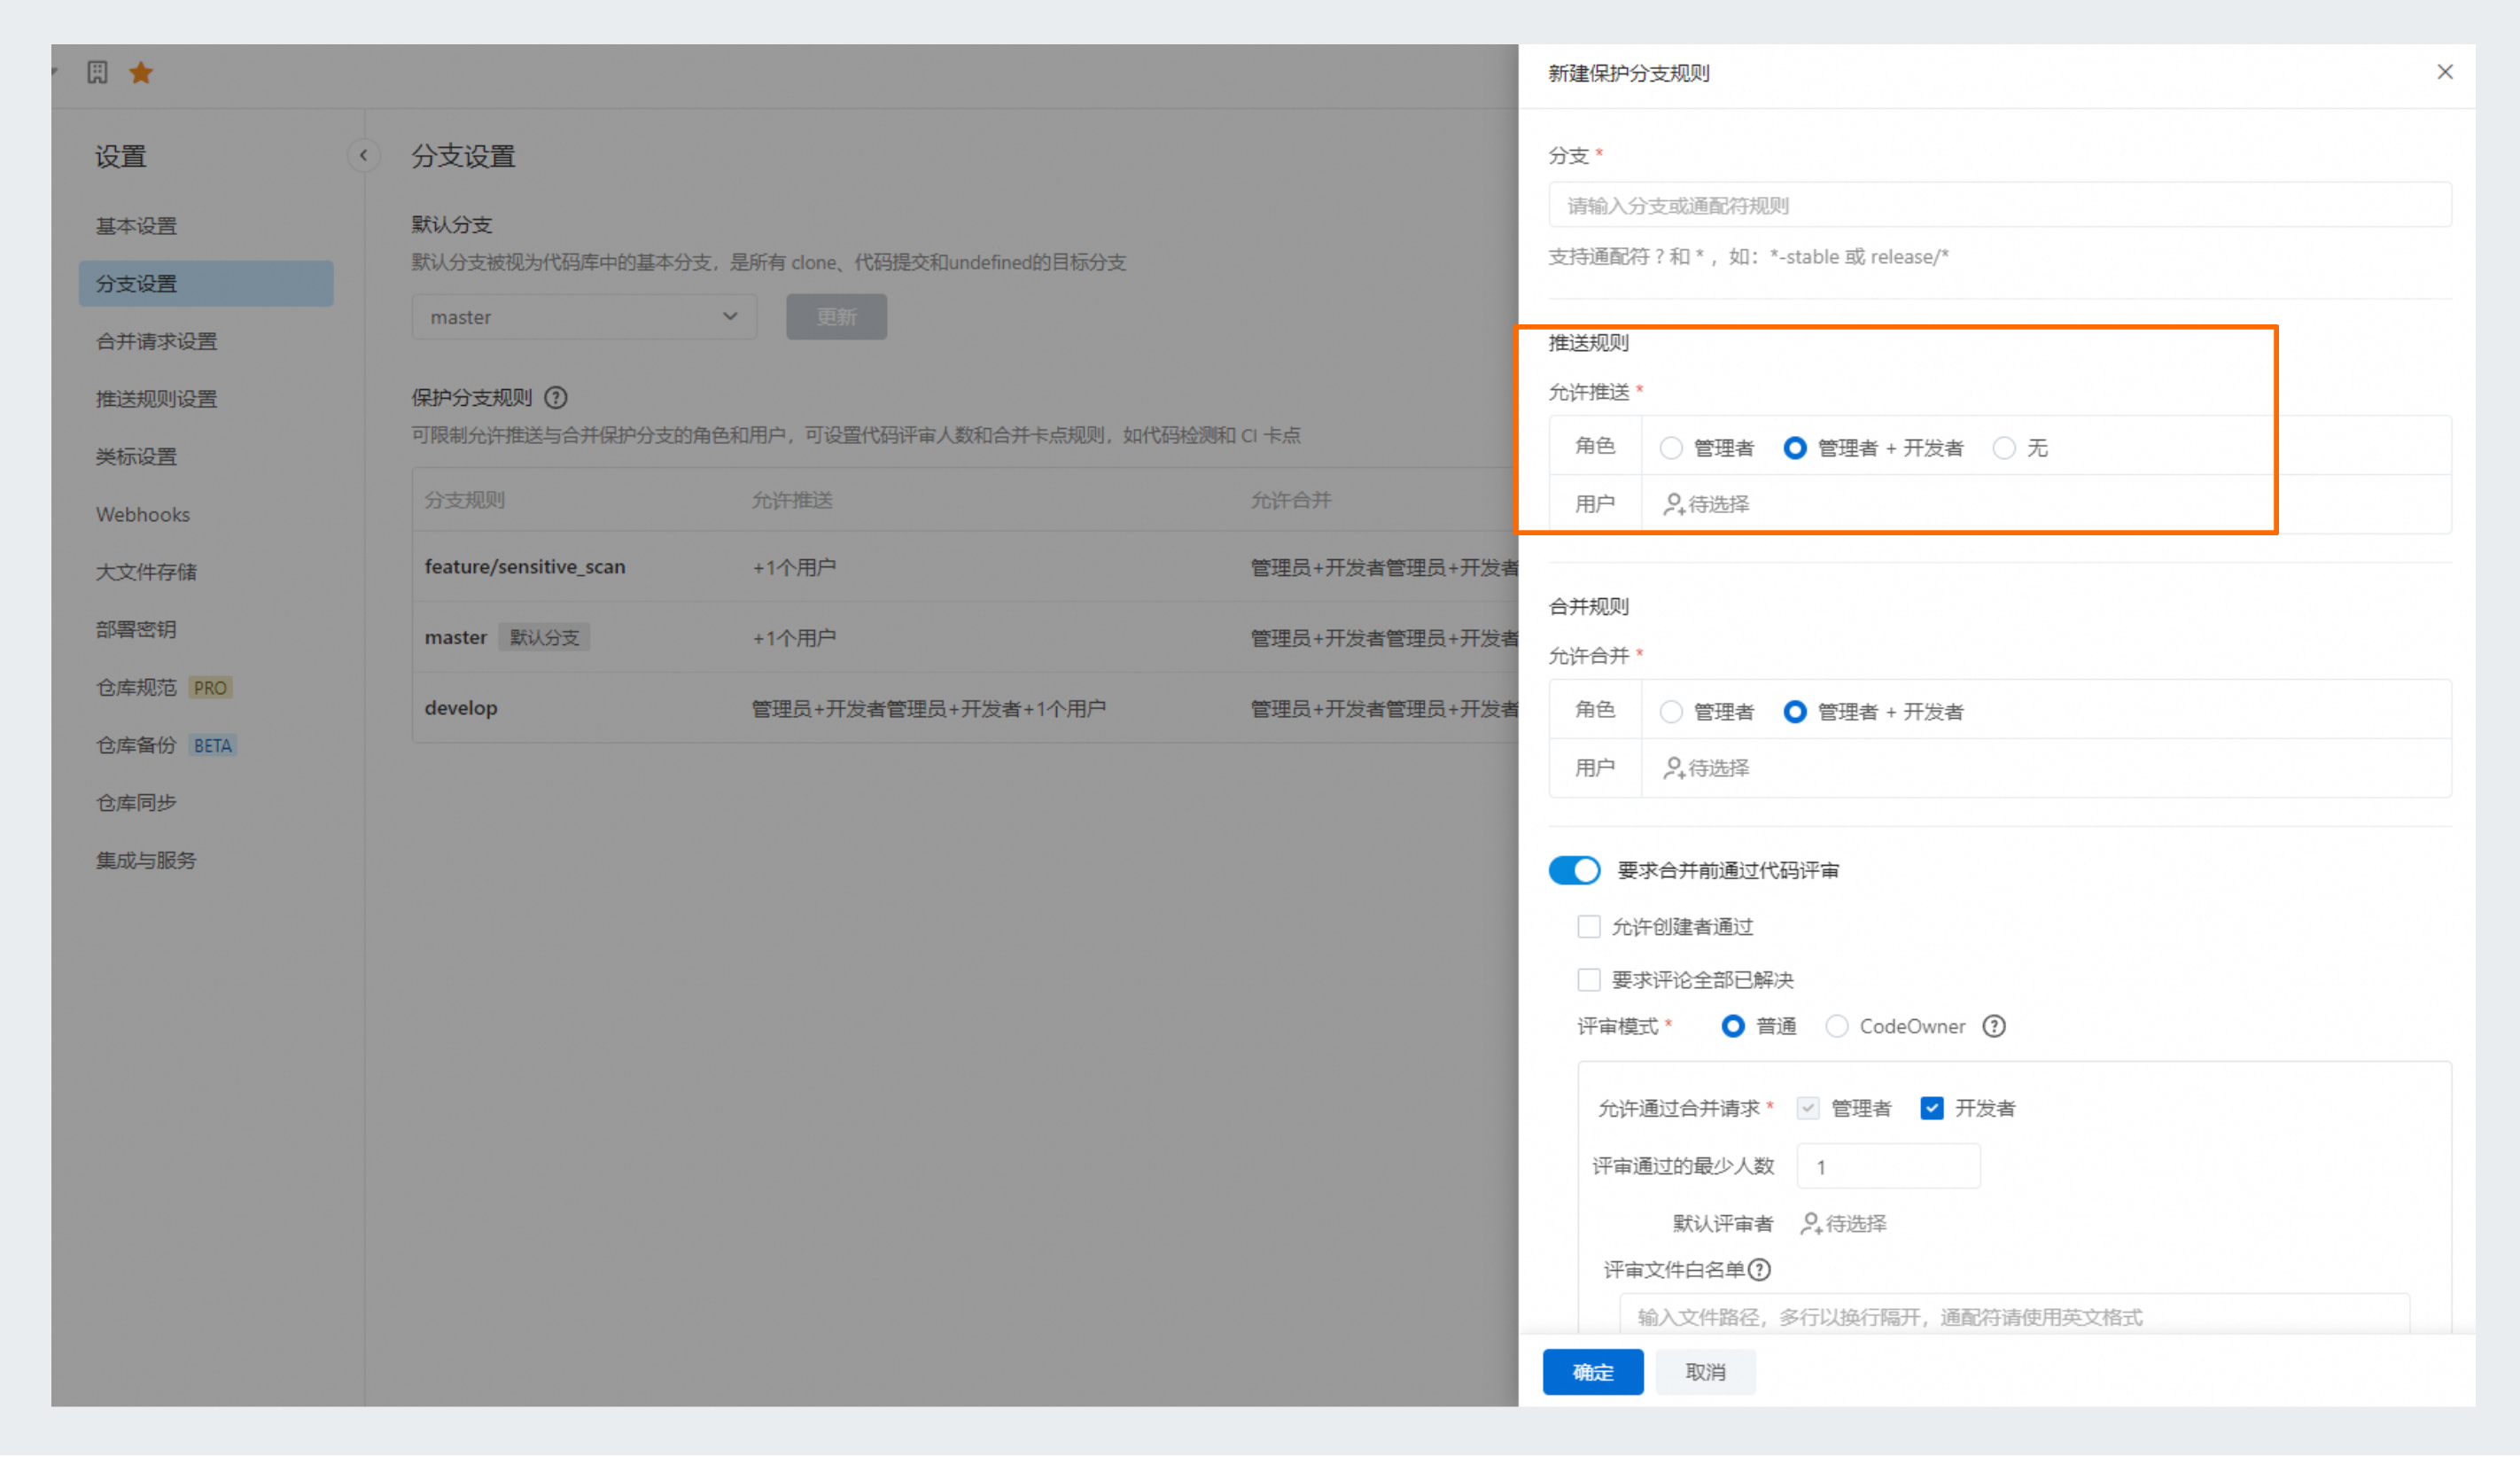Click the 取消 button
Viewport: 2520px width, 1457px height.
coord(1705,1372)
